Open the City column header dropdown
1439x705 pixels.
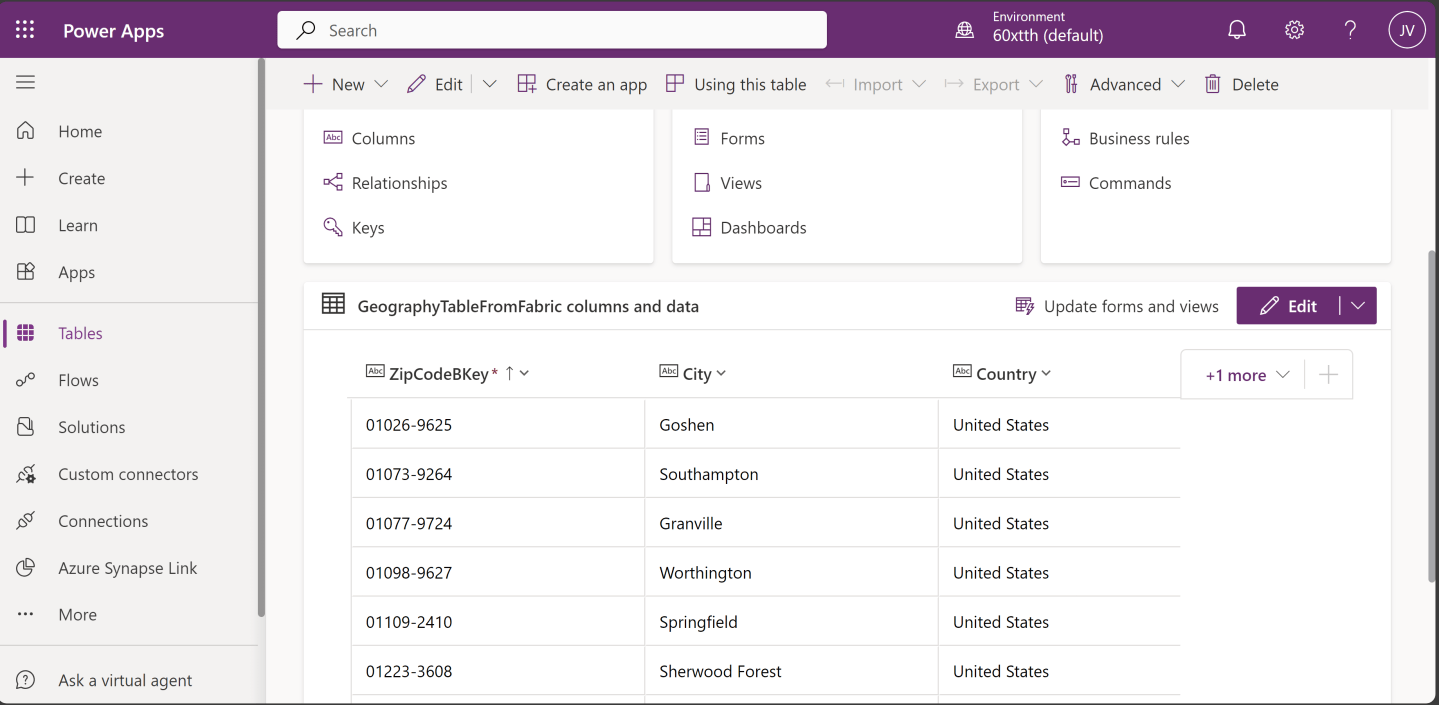(721, 373)
